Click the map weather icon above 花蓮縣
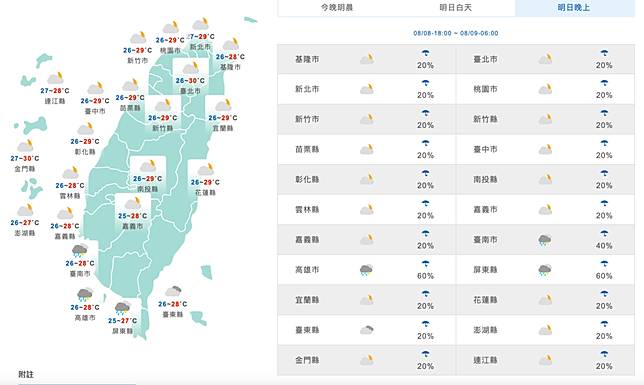This screenshot has height=385, width=644. coord(206,169)
